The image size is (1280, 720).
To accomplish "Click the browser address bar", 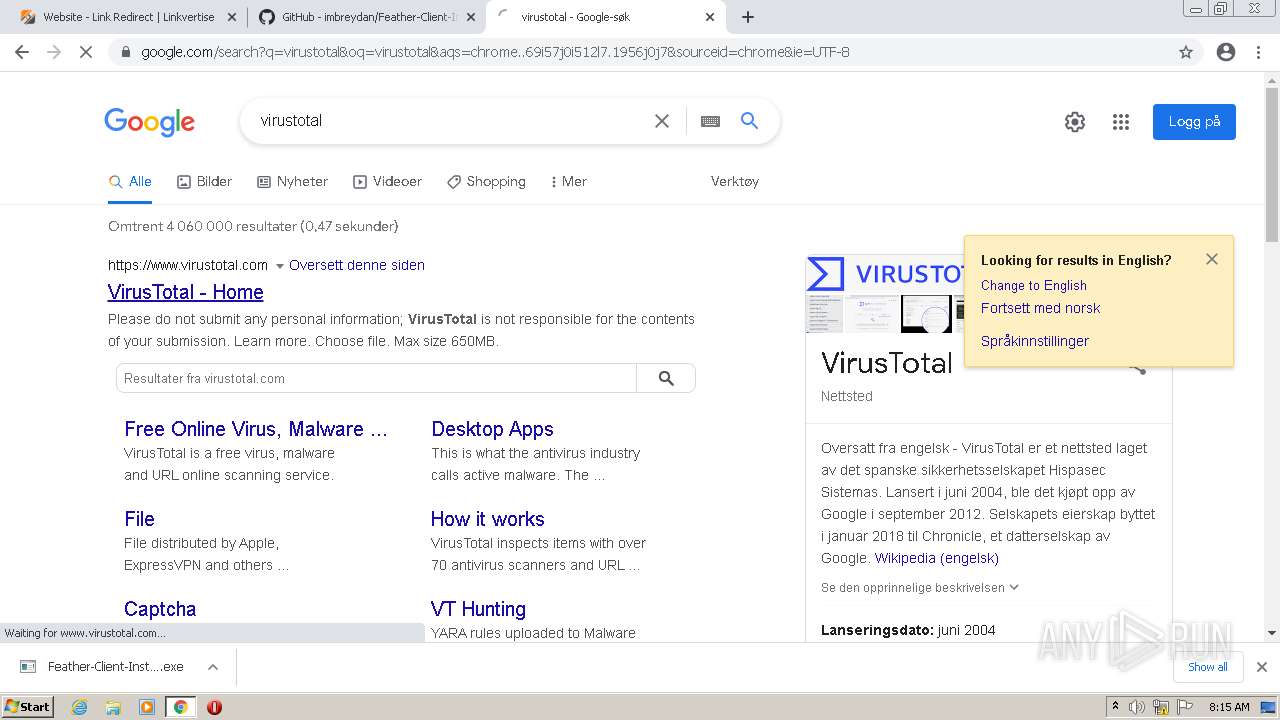I will pos(640,52).
